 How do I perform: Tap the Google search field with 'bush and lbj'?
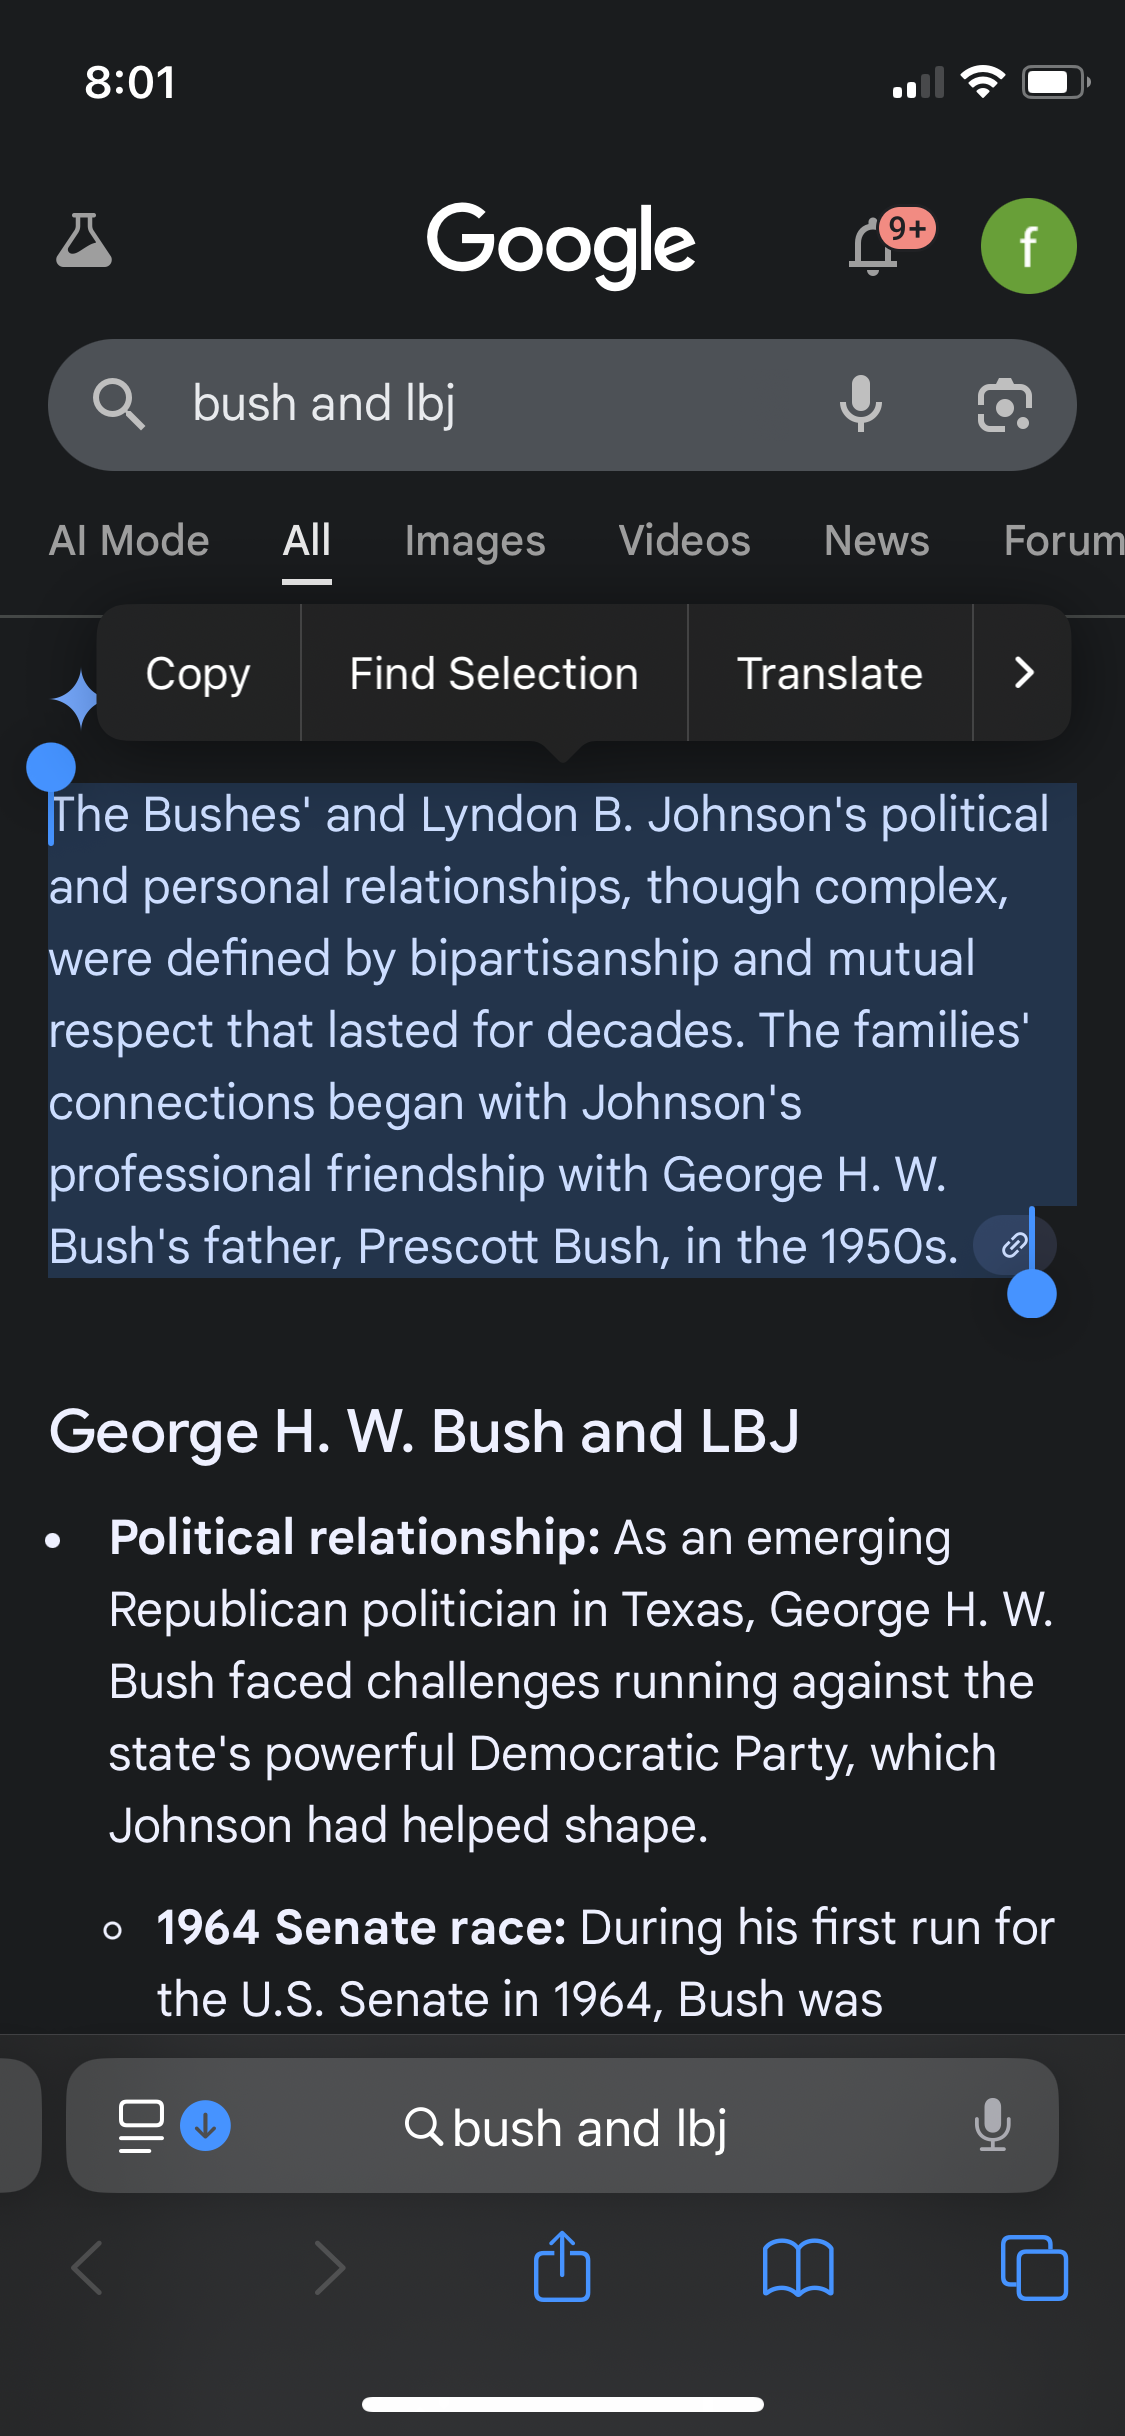point(480,404)
